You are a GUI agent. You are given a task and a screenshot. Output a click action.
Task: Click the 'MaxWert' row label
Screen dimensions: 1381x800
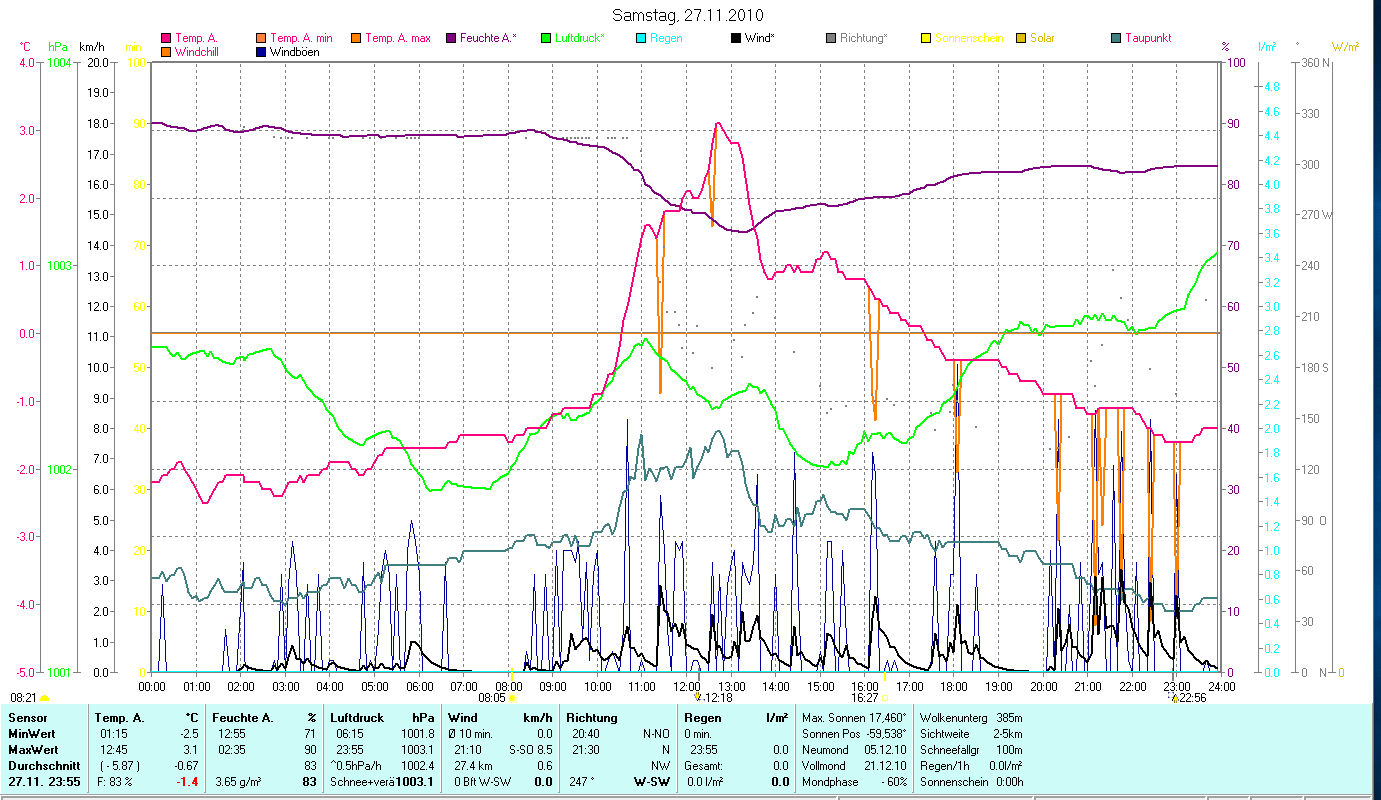pos(33,750)
